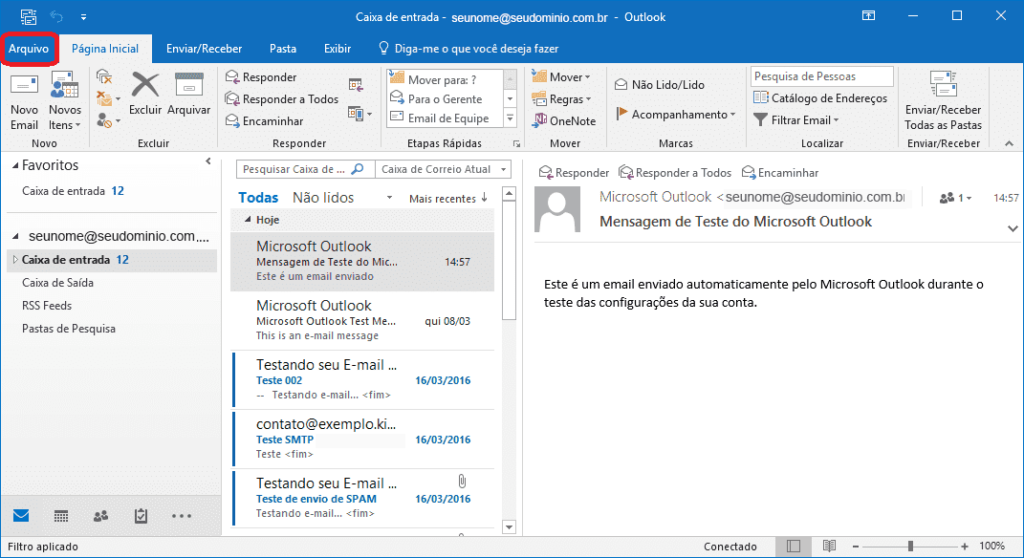Click the Diga-me search box
The height and width of the screenshot is (558, 1024).
469,49
